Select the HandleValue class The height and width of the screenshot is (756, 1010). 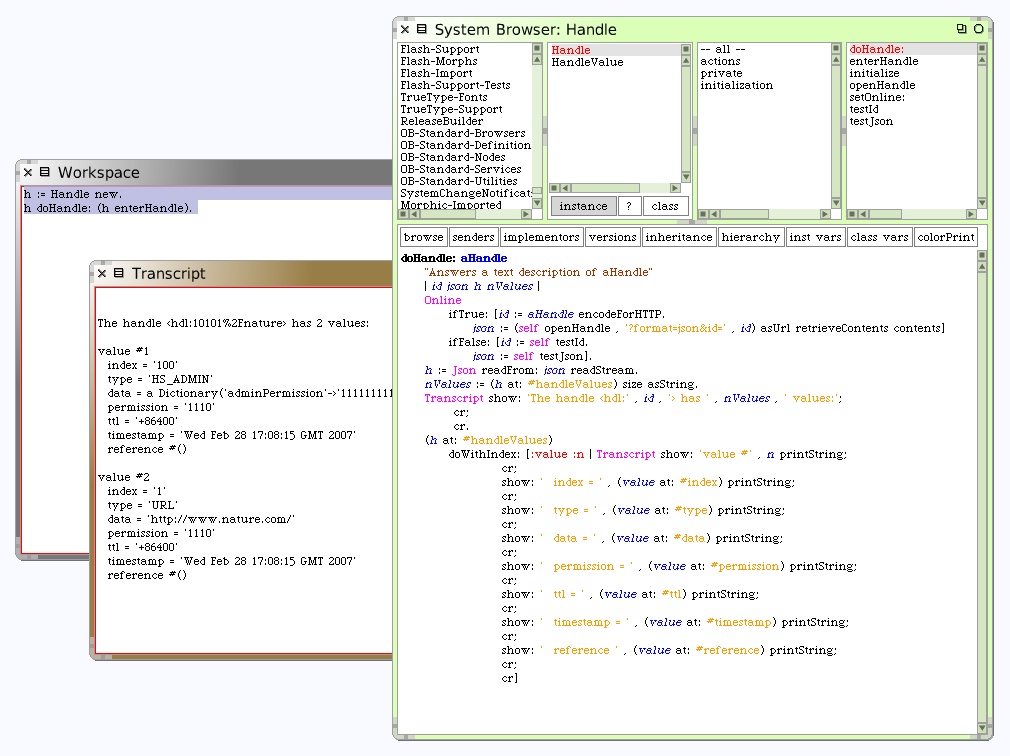(x=587, y=62)
